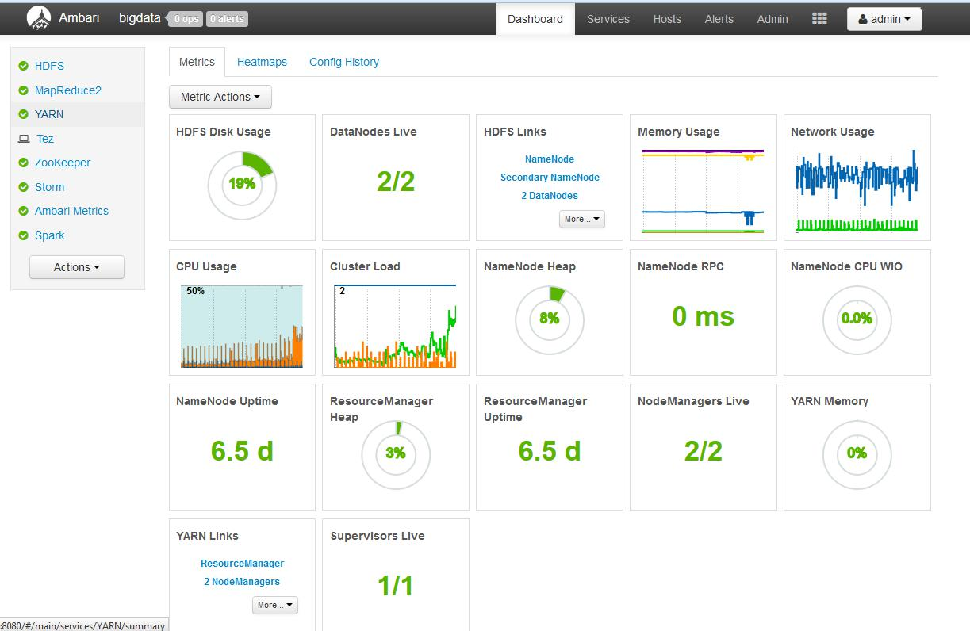Viewport: 970px width, 632px height.
Task: Go to Services in top navigation
Action: (608, 19)
